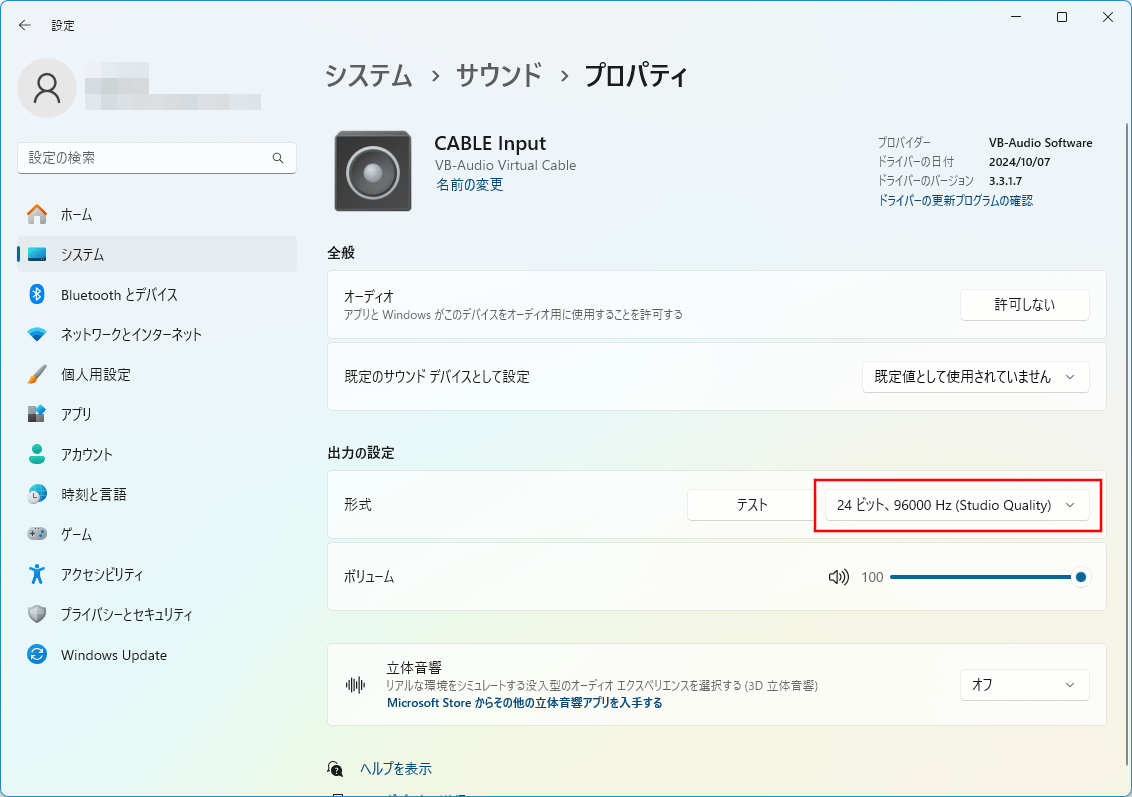
Task: Click ドライバーの更新プログラムの確認 link
Action: click(x=955, y=201)
